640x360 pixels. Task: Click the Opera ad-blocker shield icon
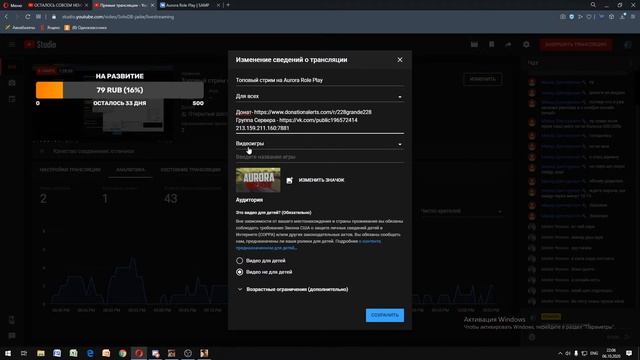coord(571,17)
